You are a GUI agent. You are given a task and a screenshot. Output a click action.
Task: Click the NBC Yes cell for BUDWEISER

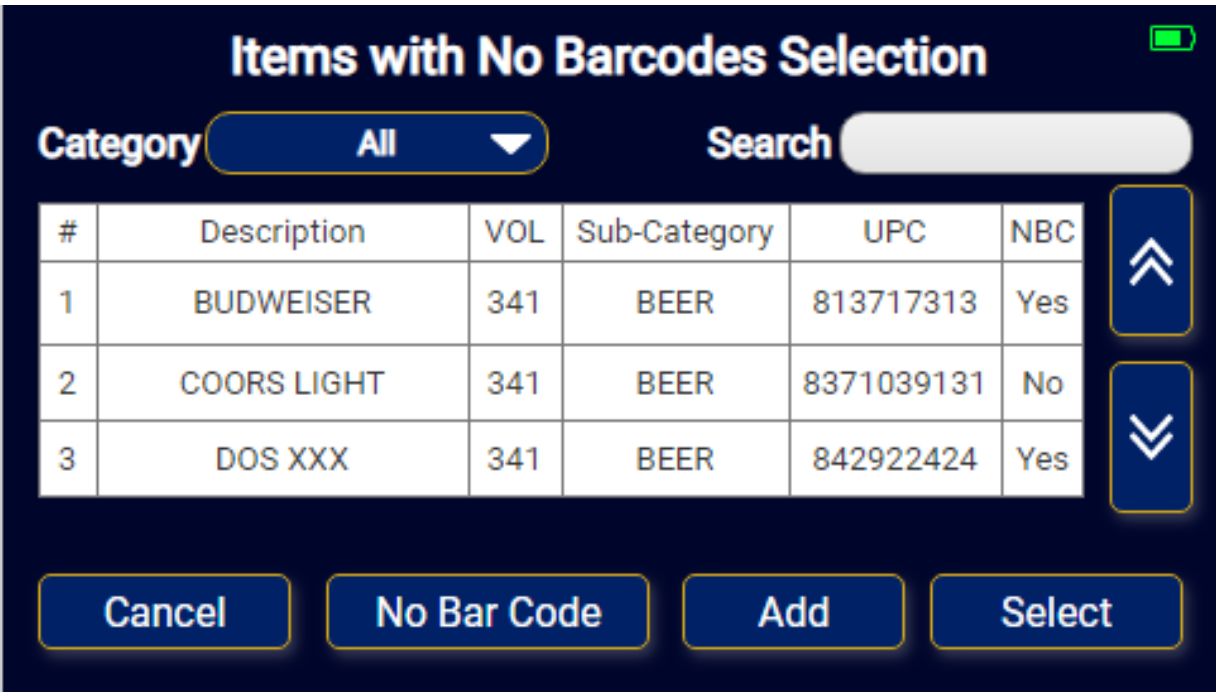[1043, 303]
